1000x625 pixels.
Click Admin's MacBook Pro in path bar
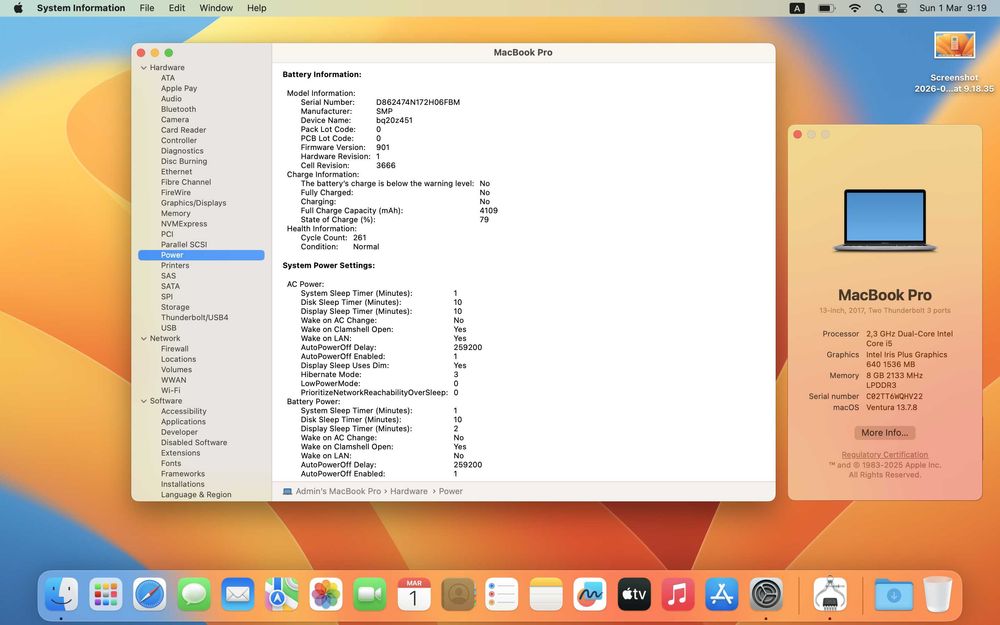coord(338,491)
